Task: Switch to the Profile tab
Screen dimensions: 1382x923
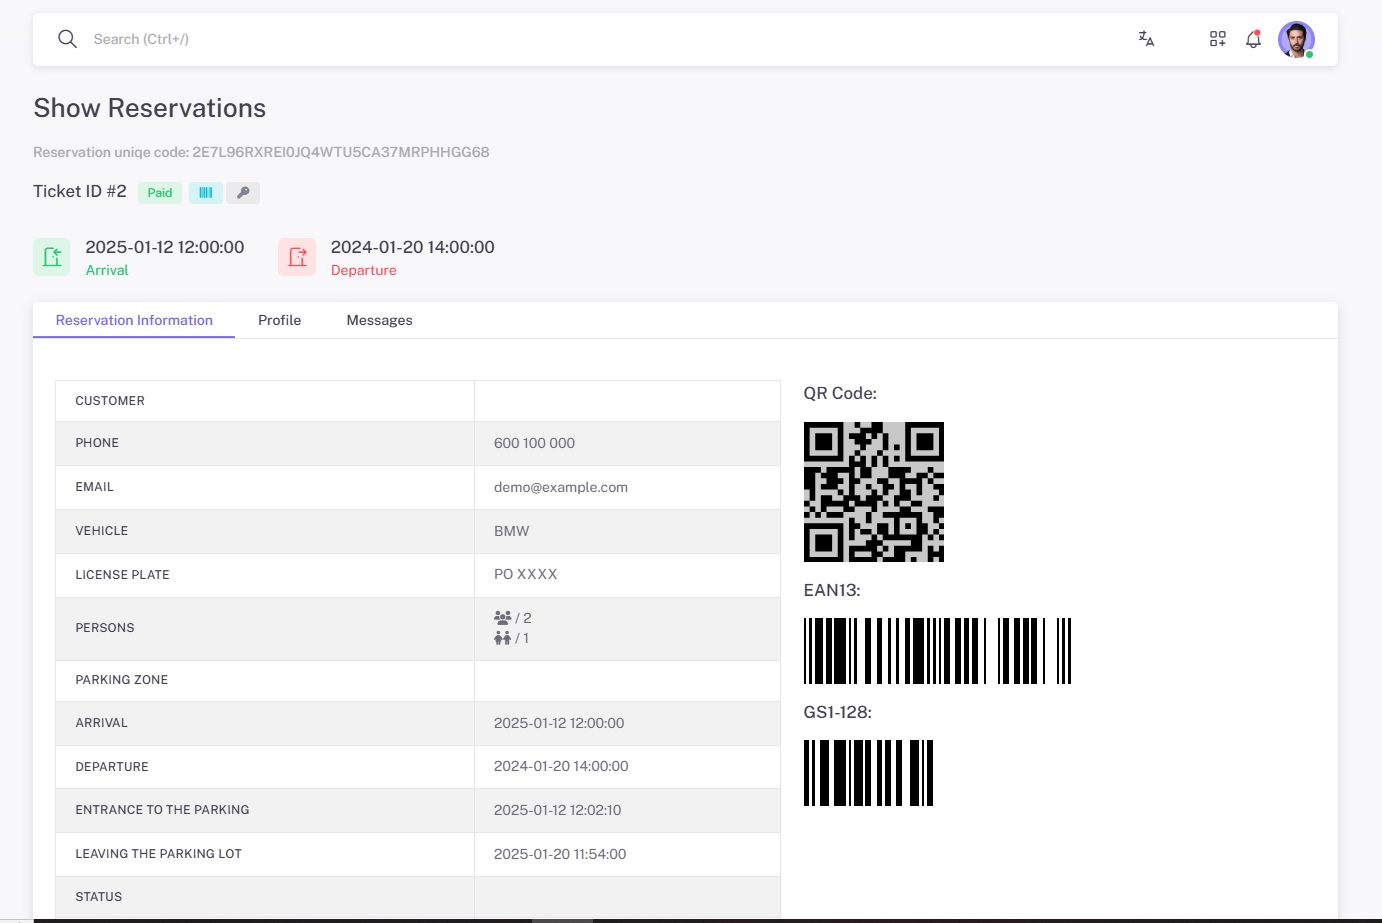Action: click(x=279, y=320)
